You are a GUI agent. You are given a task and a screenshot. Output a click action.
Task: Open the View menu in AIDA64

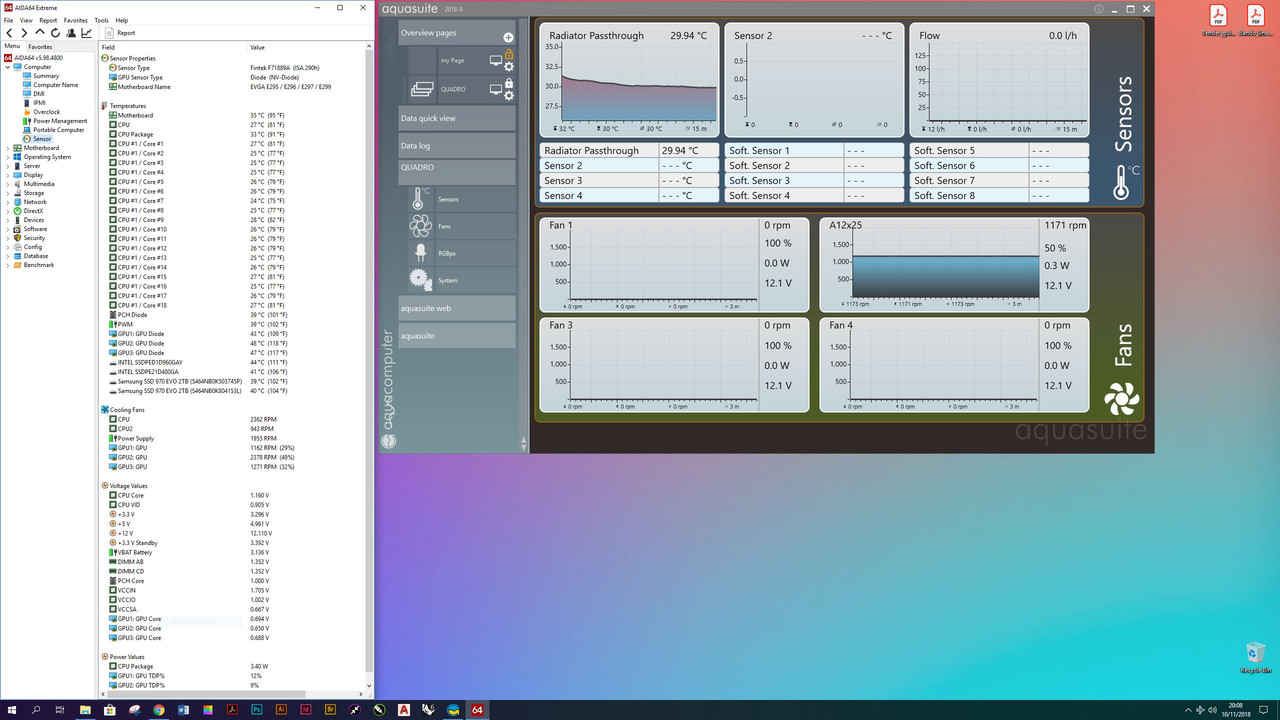[26, 20]
